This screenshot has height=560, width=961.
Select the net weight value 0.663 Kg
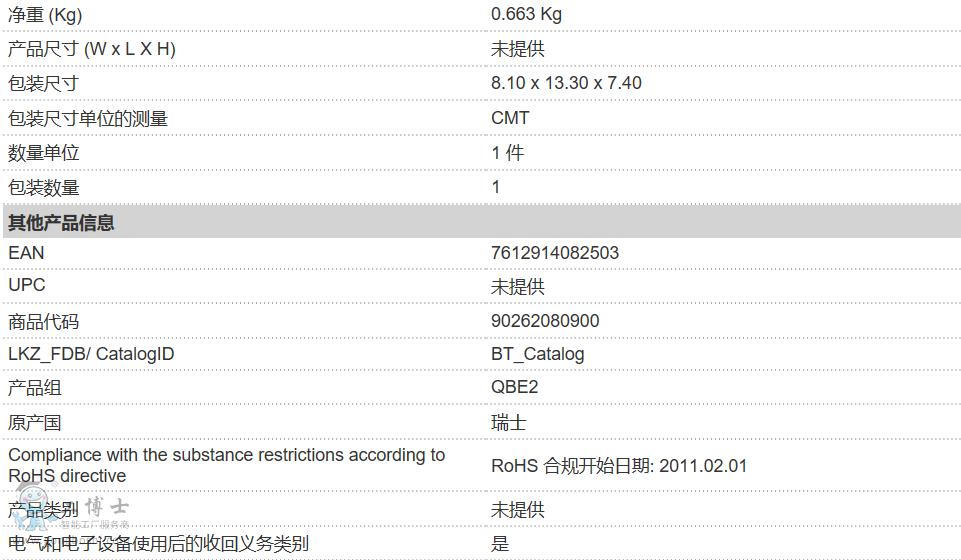point(526,14)
